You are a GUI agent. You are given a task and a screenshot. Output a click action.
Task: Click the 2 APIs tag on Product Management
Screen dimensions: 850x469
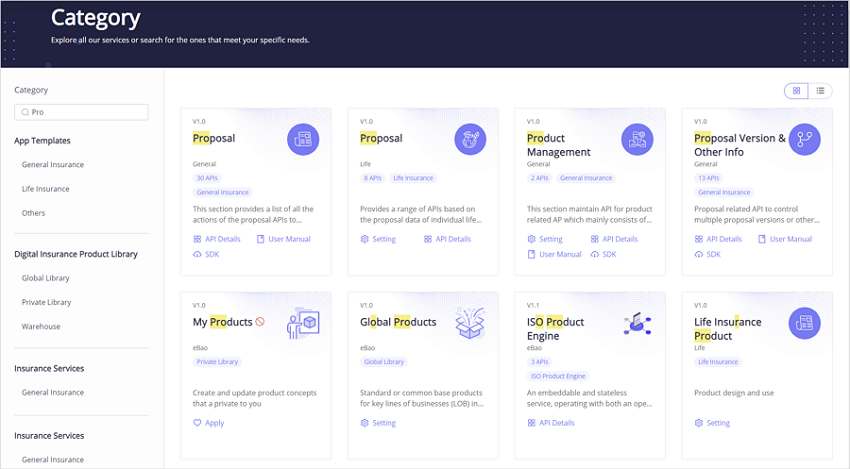(540, 178)
